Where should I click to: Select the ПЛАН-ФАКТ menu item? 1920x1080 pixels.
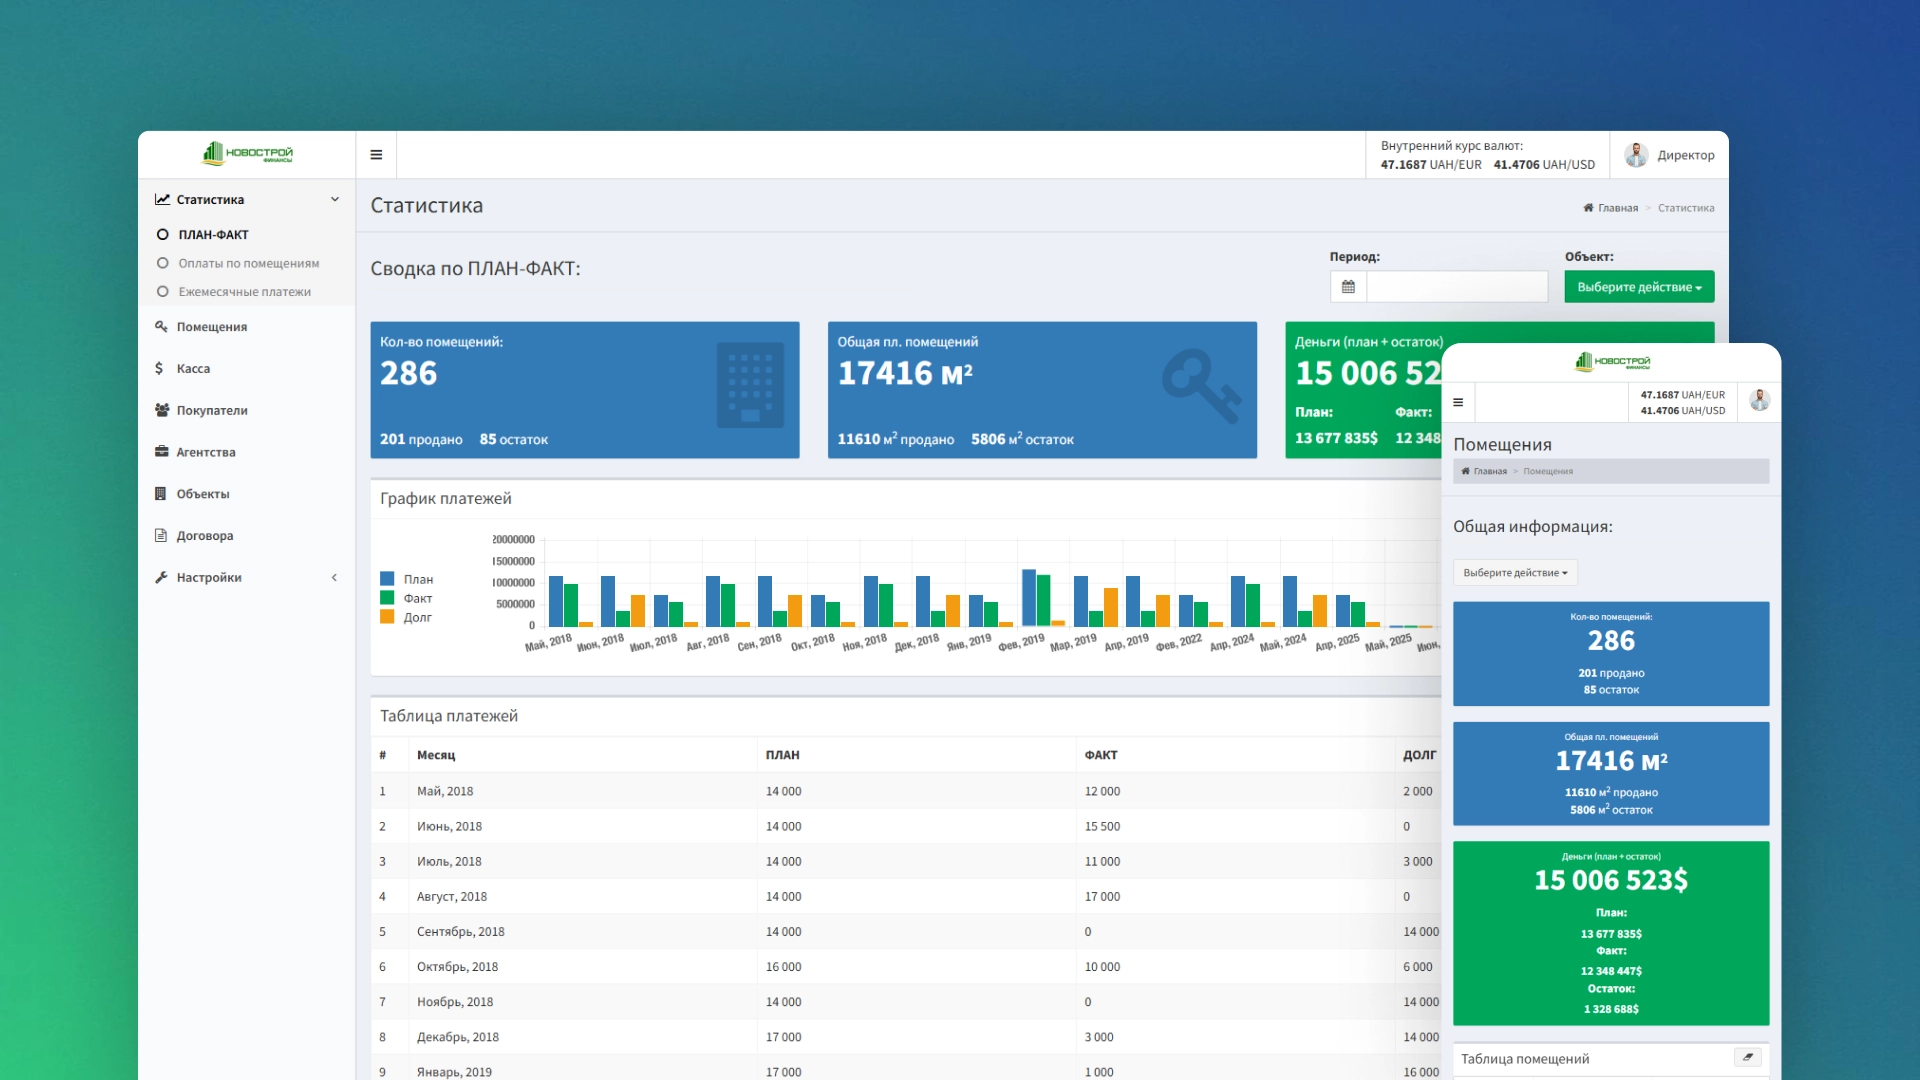click(x=213, y=234)
